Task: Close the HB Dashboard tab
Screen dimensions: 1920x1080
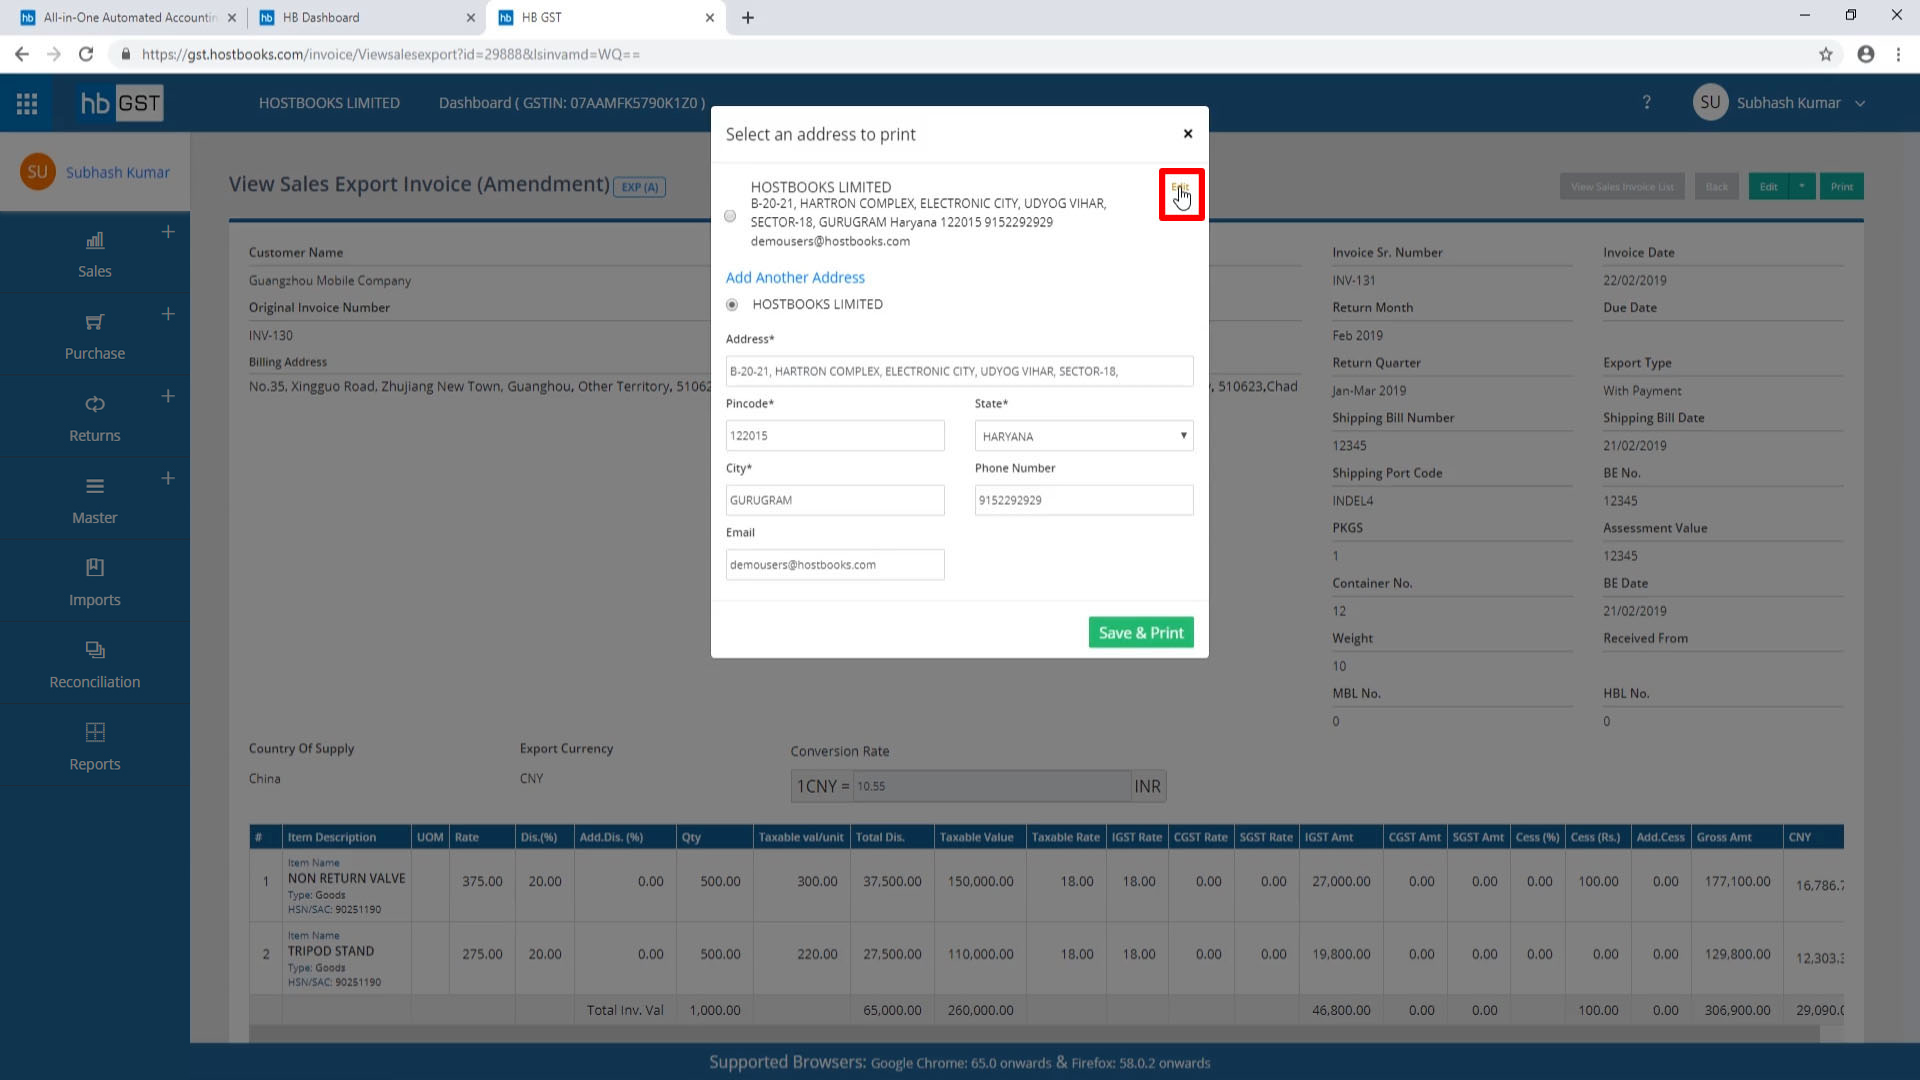Action: pos(471,17)
